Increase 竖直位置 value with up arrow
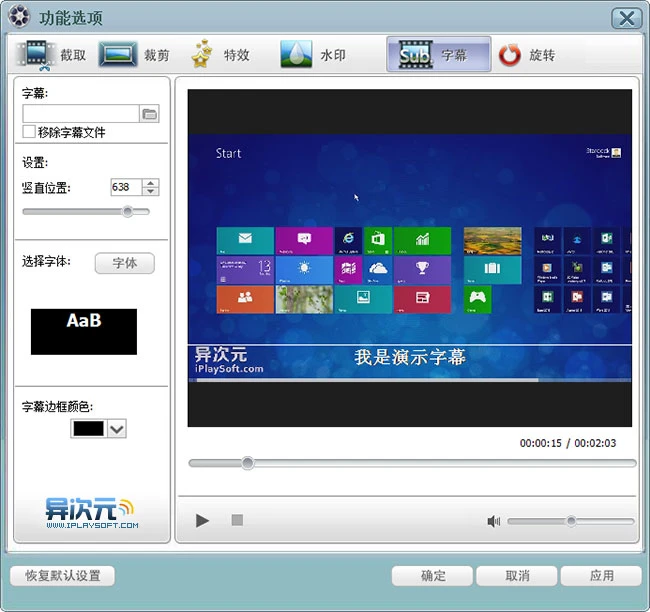The width and height of the screenshot is (650, 612). pos(150,183)
